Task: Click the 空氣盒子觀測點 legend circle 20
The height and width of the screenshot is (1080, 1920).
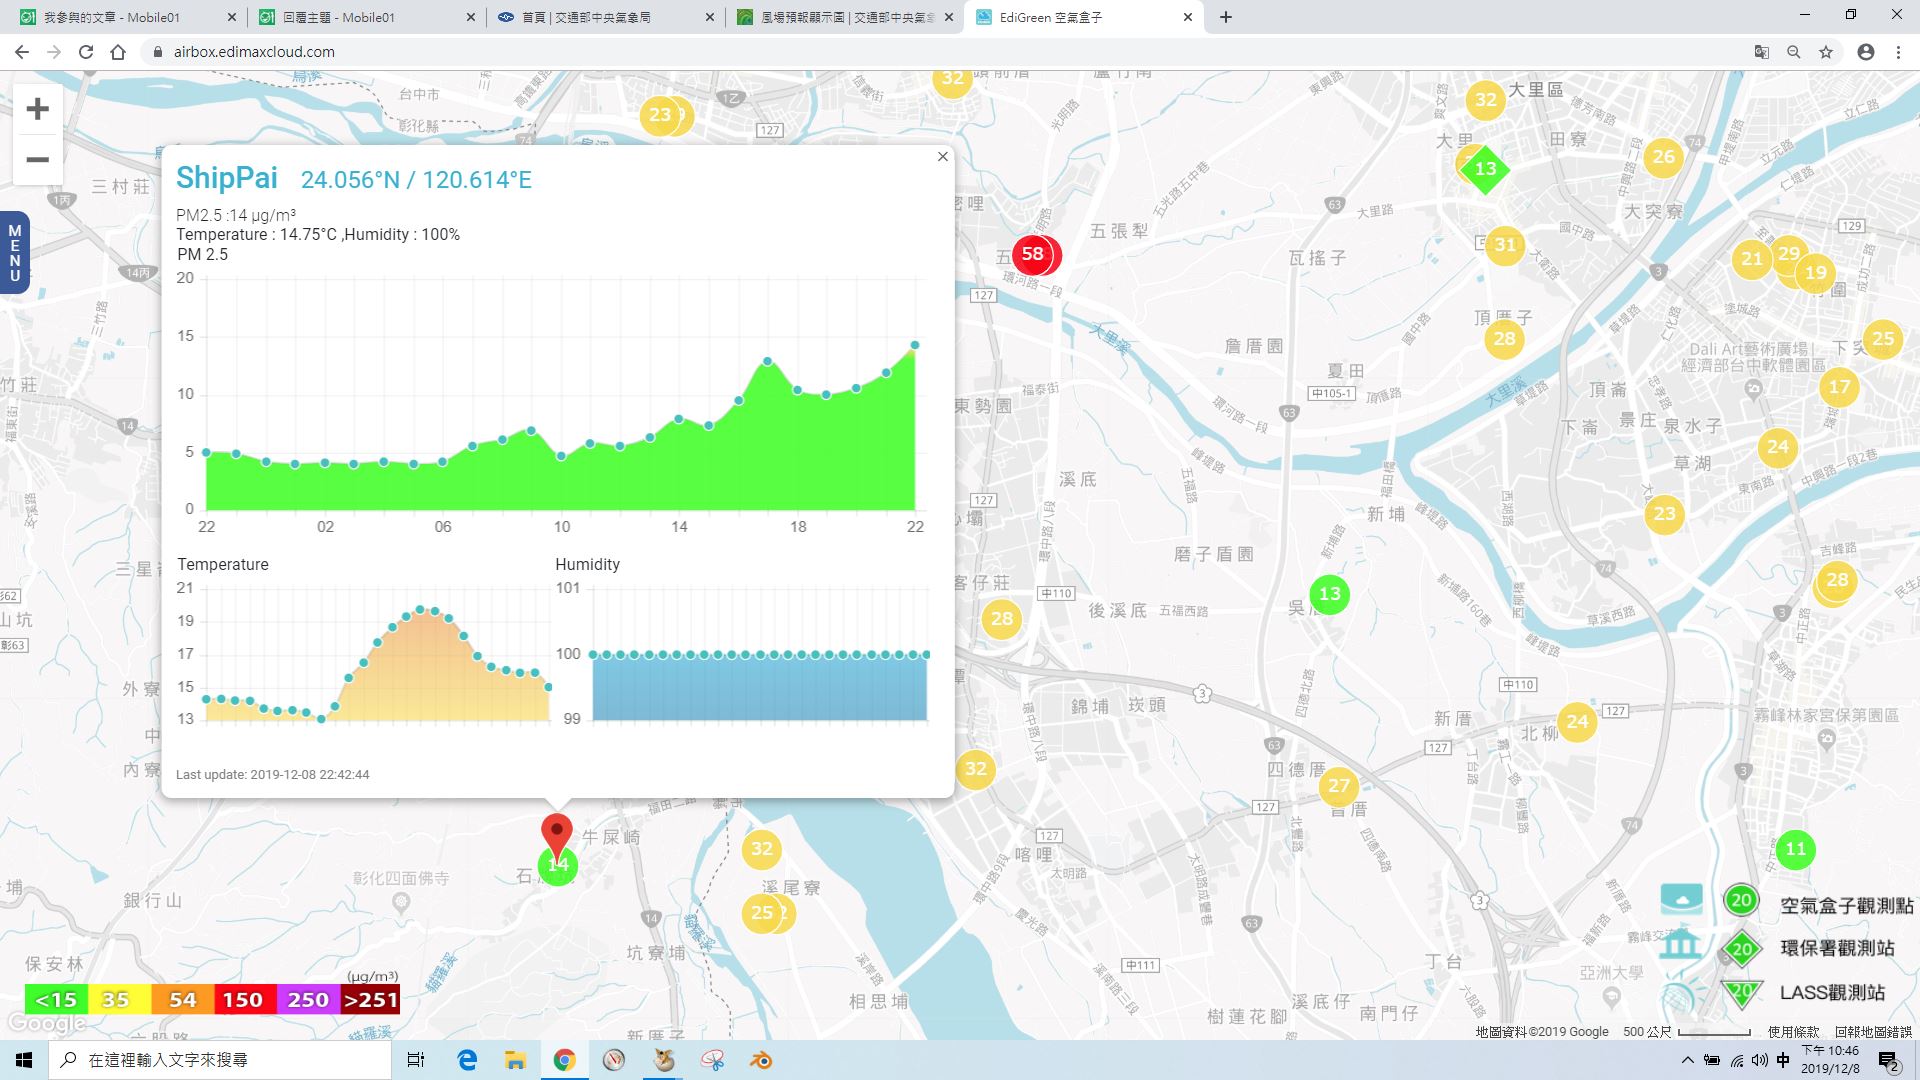Action: [1741, 900]
